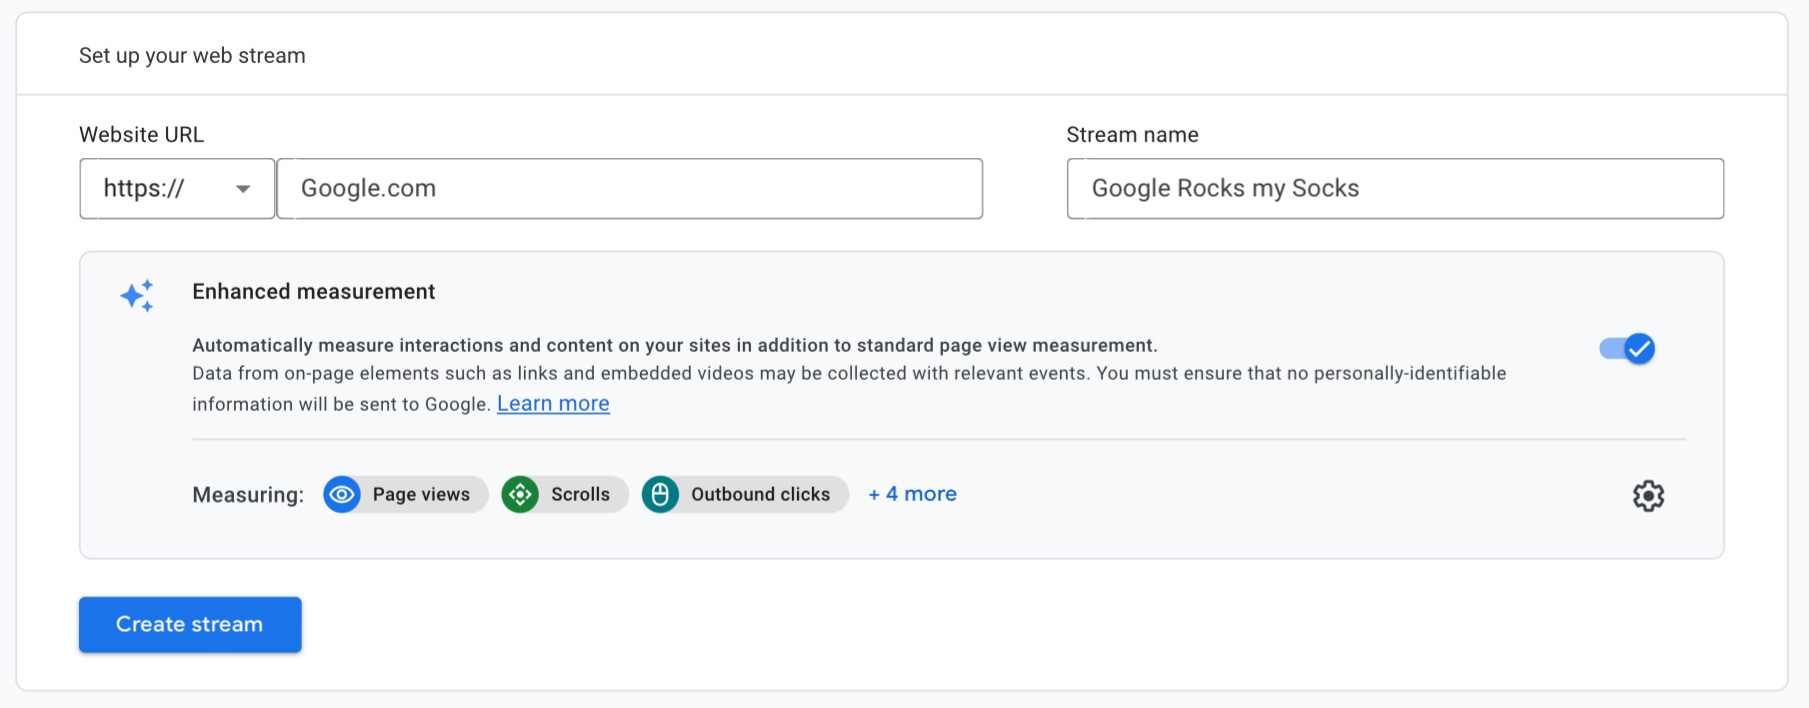Click the Website URL label

point(141,134)
